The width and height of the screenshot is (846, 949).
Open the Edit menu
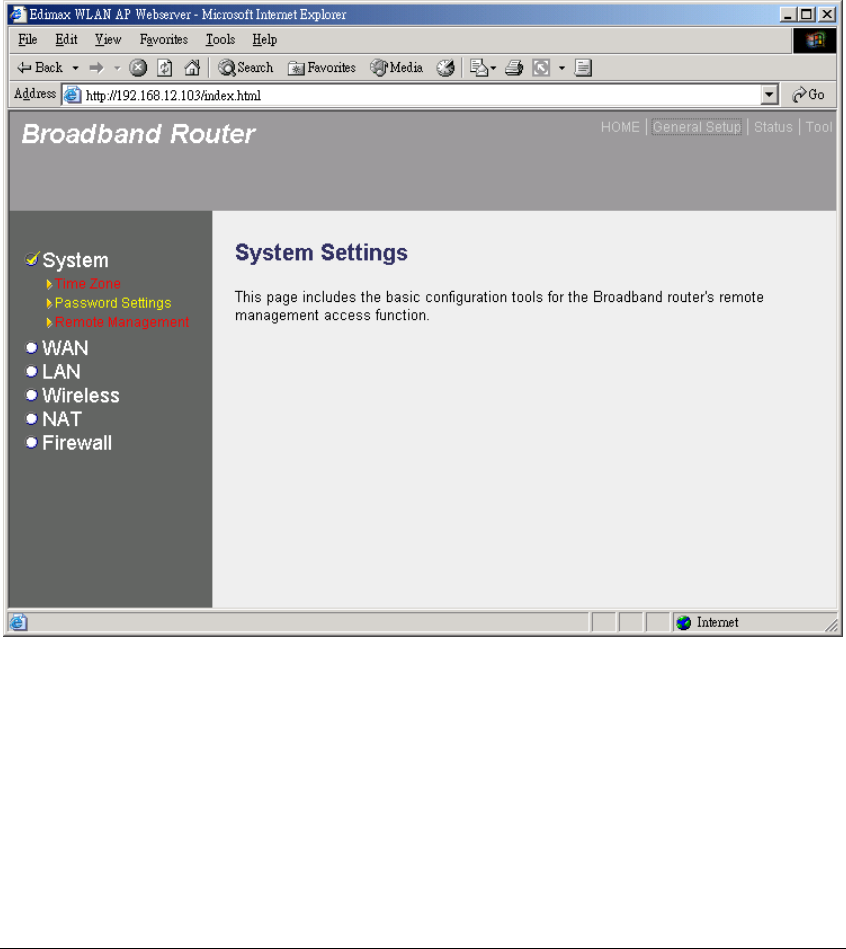tap(67, 40)
